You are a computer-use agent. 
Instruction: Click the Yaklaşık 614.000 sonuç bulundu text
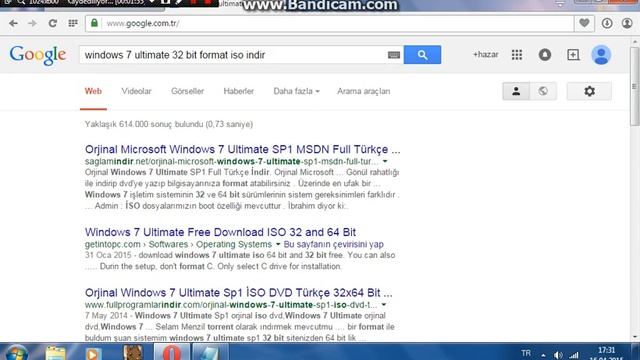[169, 124]
